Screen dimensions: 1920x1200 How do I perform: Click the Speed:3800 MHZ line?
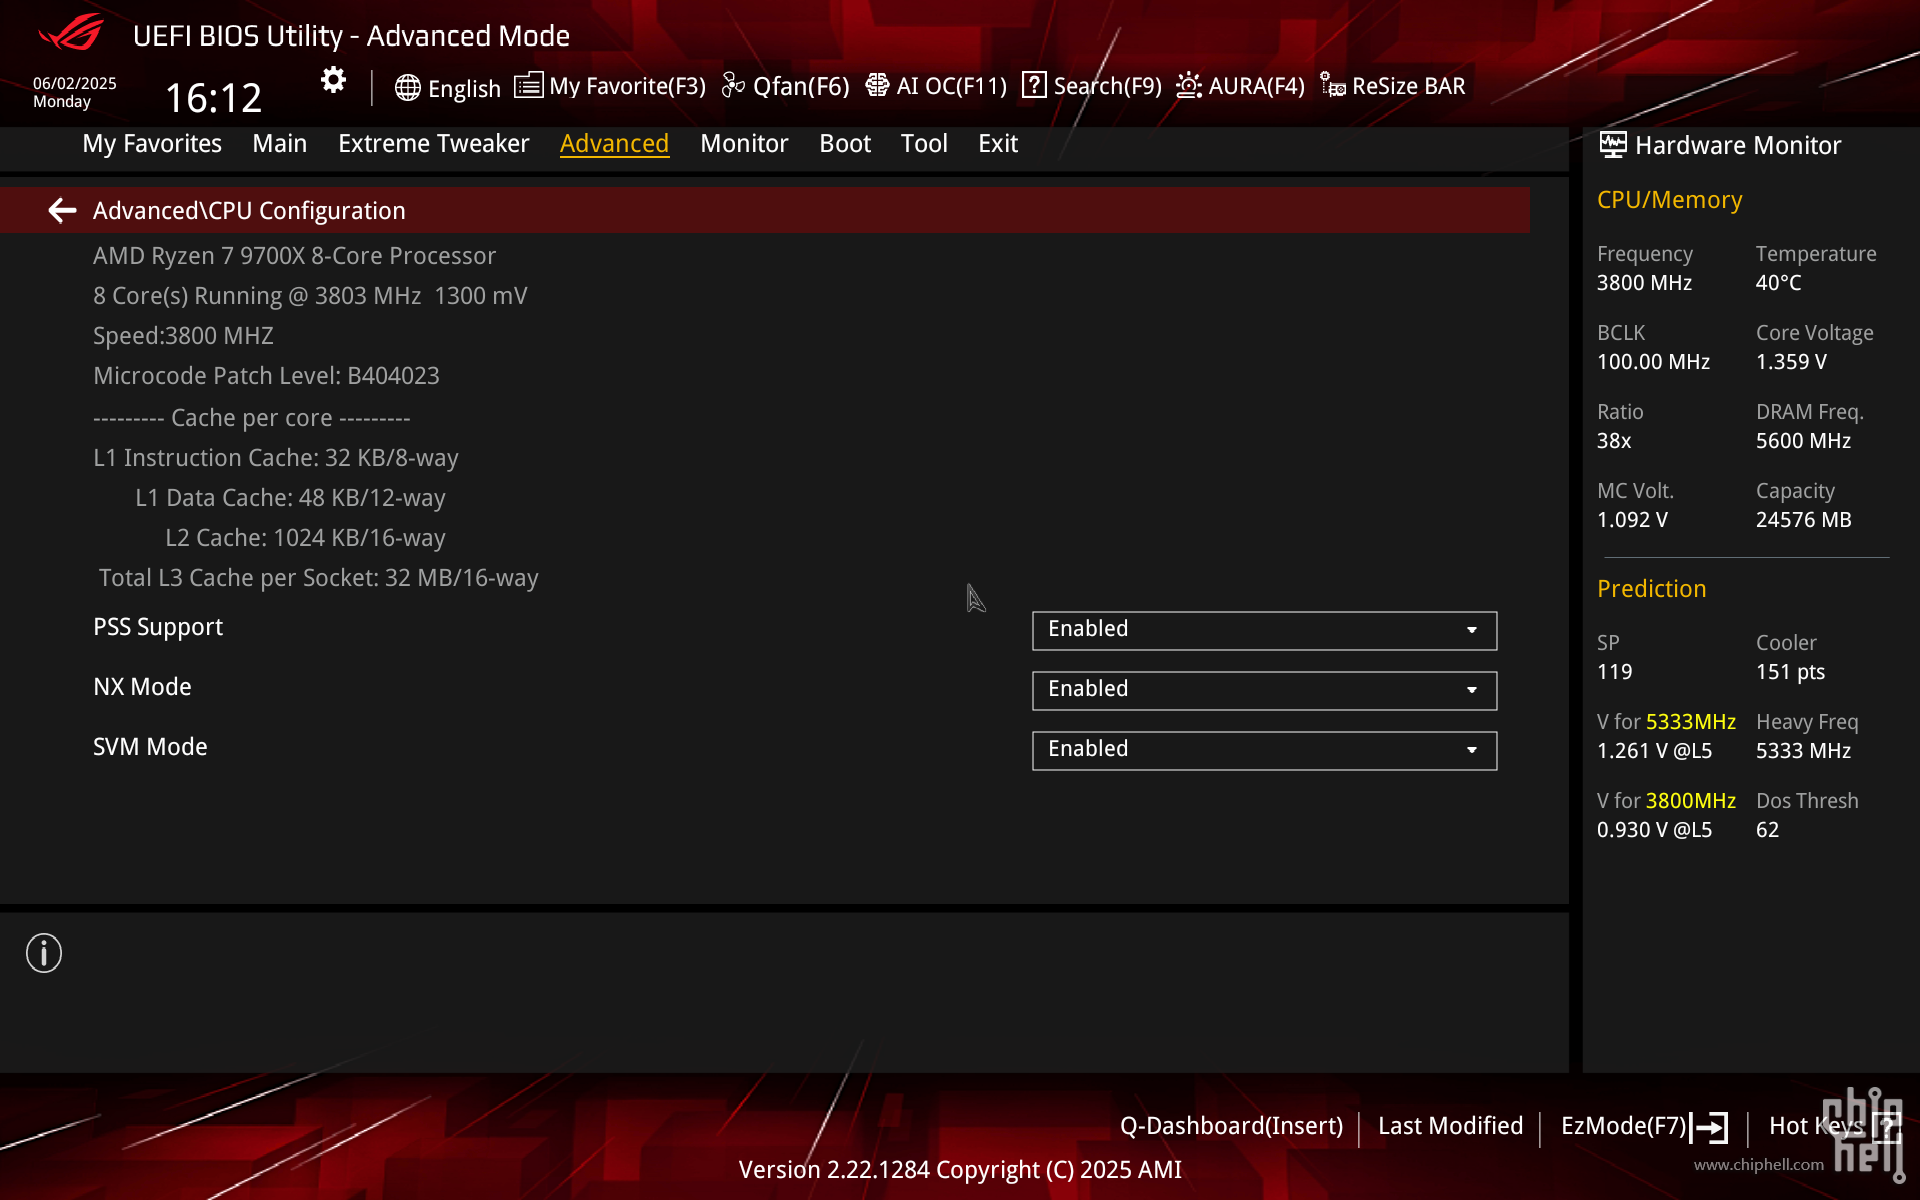coord(183,336)
